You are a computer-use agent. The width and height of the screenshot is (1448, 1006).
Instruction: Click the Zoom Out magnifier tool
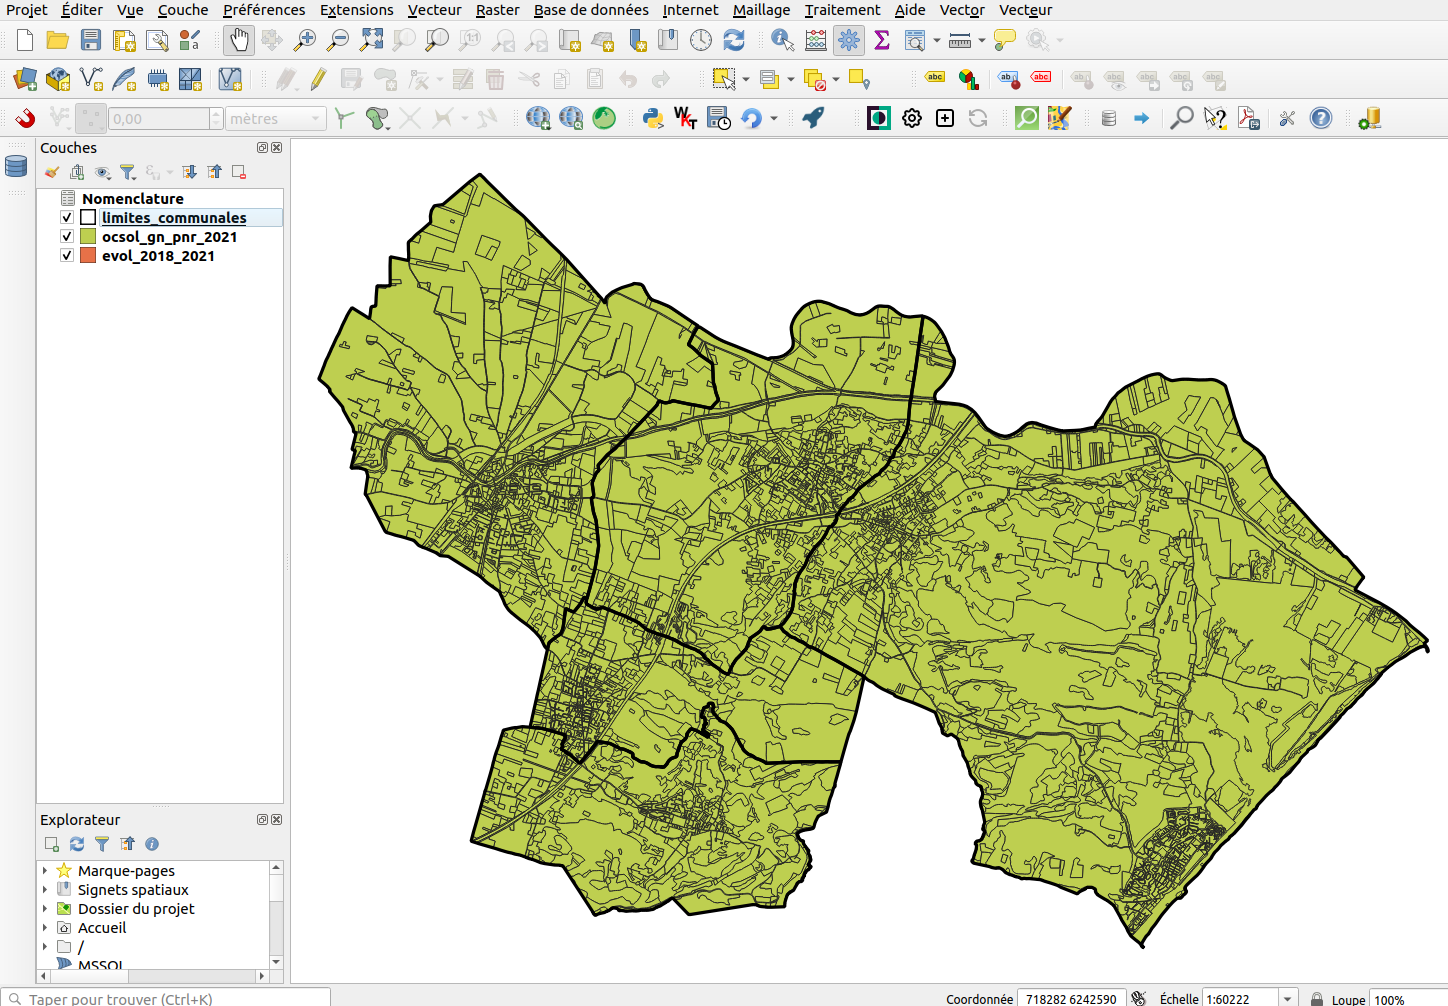click(x=338, y=40)
